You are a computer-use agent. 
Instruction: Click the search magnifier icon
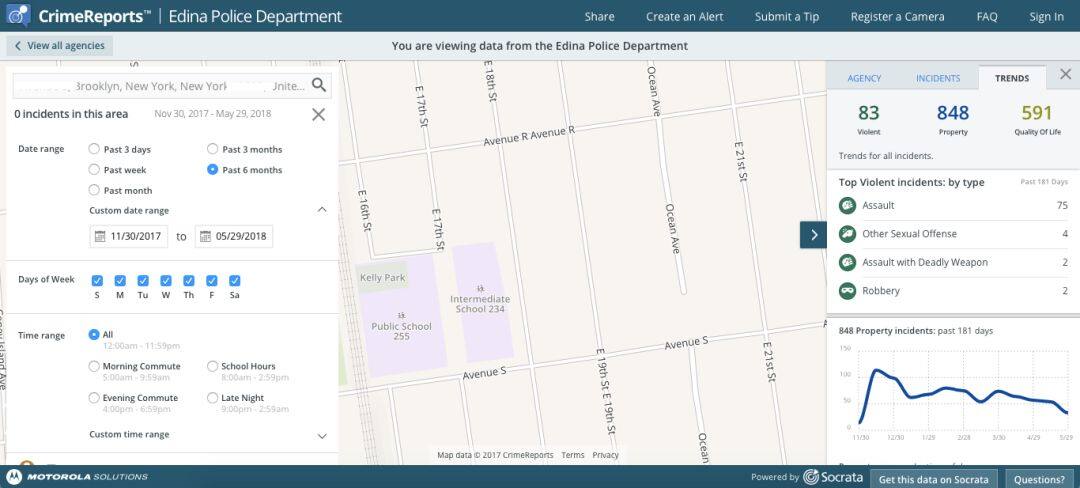click(319, 85)
